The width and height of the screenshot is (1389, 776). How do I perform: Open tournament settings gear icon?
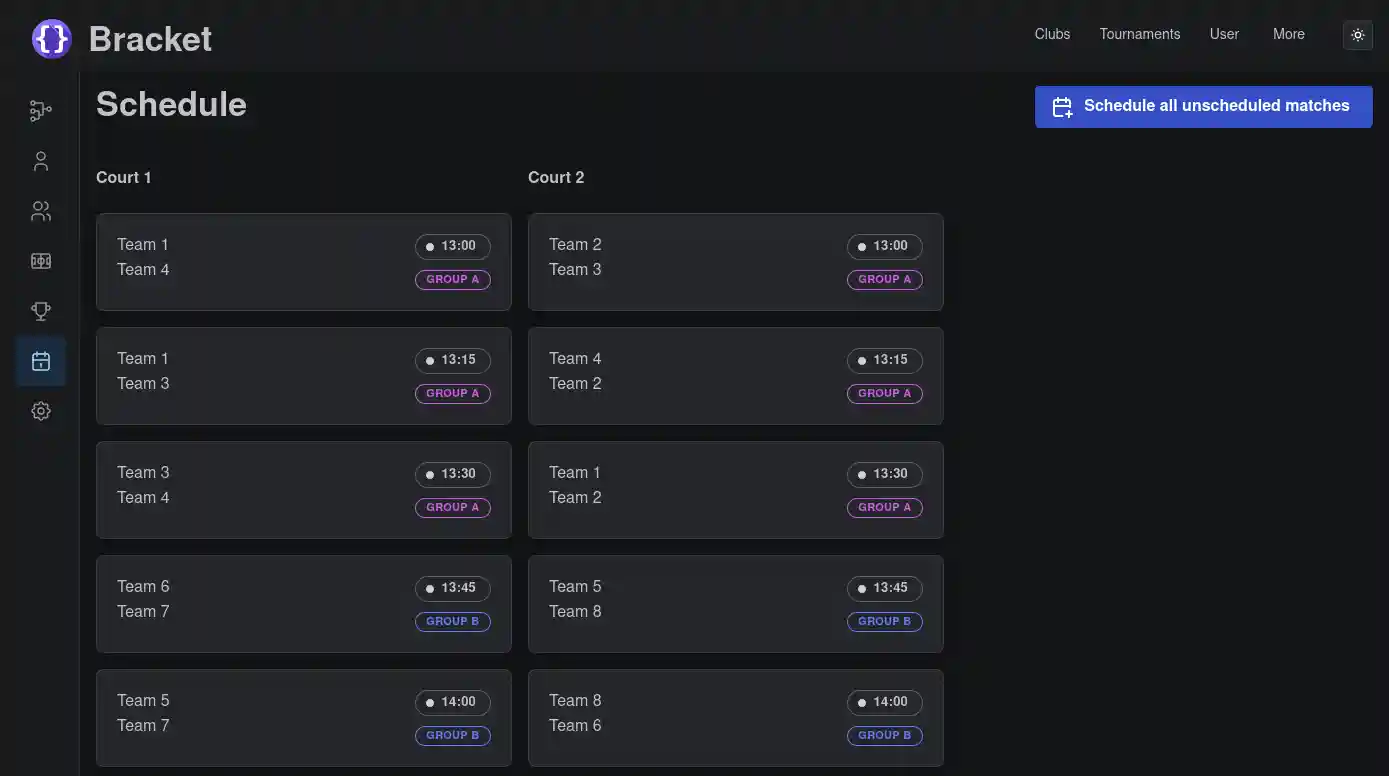click(41, 411)
